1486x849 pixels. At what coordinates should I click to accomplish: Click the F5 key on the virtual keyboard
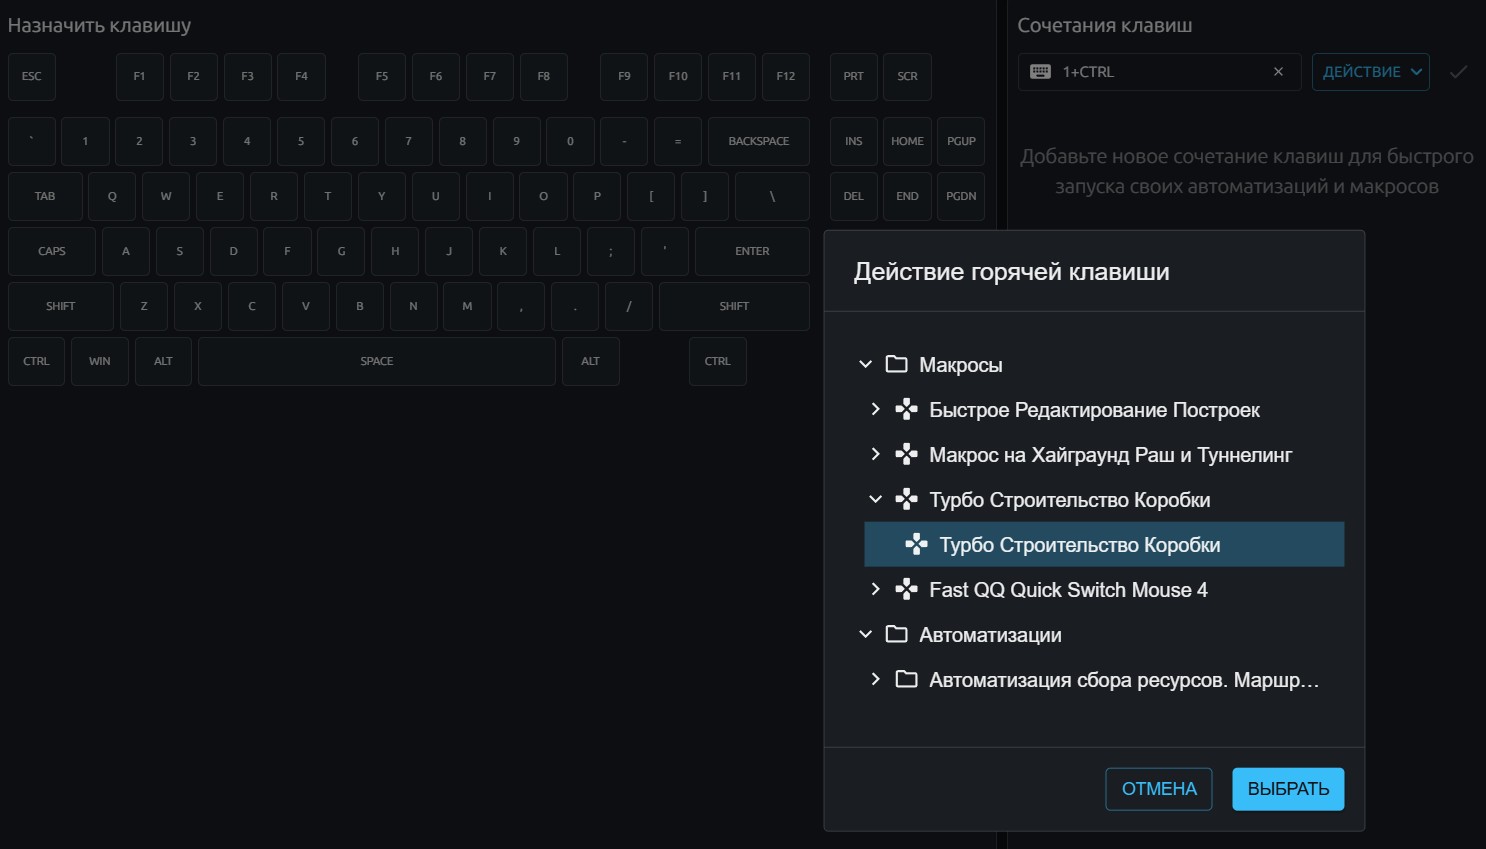tap(382, 77)
